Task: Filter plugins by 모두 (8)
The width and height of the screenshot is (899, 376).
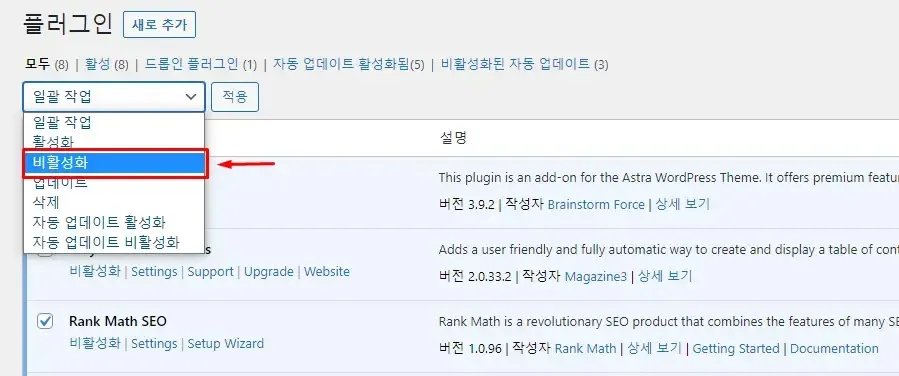Action: 46,64
